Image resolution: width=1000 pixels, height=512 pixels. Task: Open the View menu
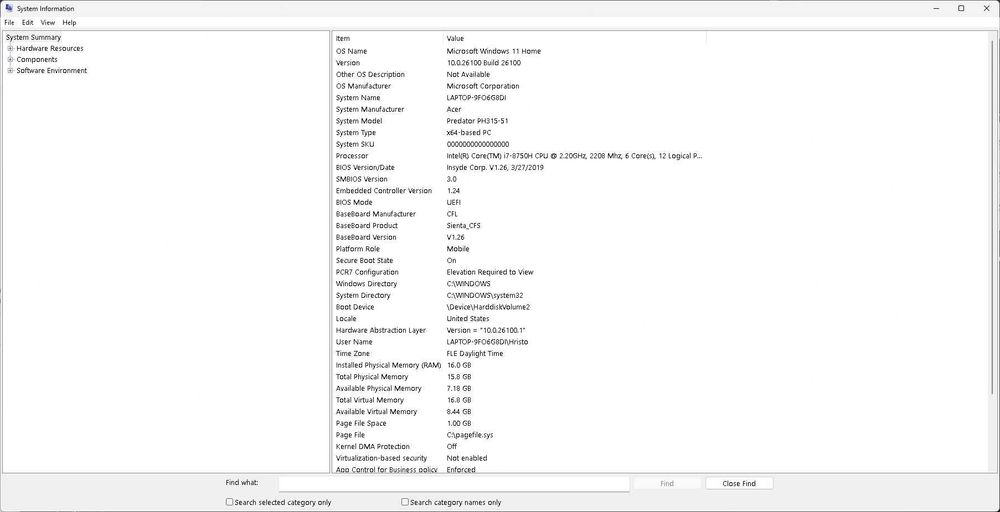pos(48,22)
